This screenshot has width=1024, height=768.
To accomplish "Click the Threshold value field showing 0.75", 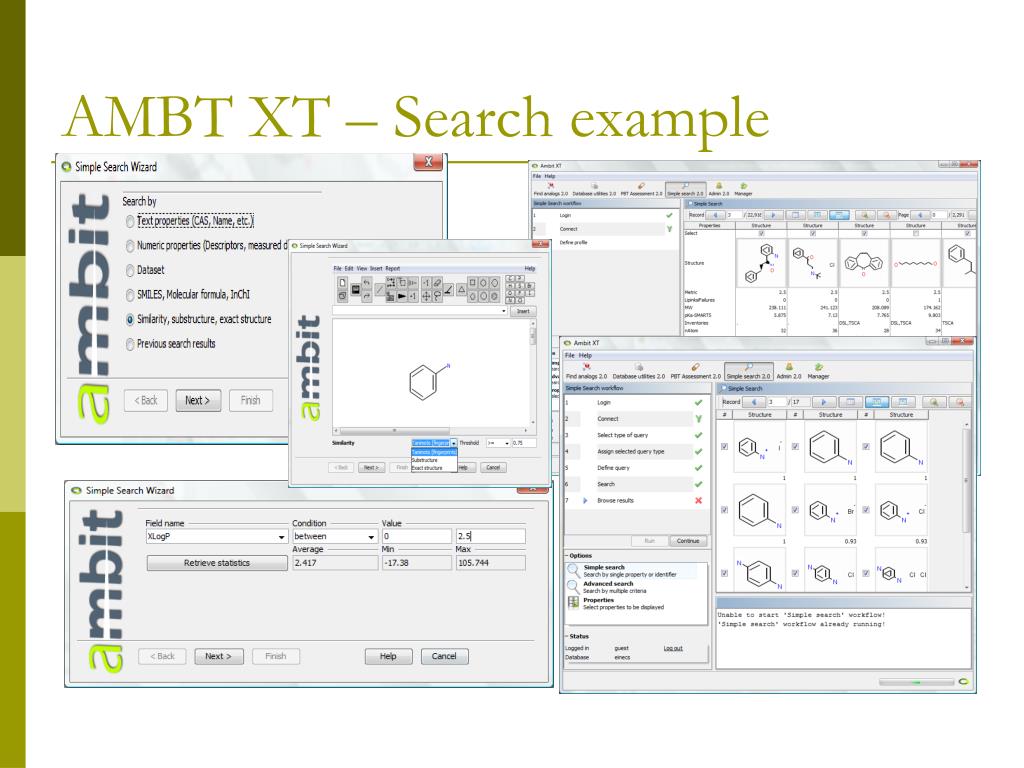I will [x=524, y=443].
